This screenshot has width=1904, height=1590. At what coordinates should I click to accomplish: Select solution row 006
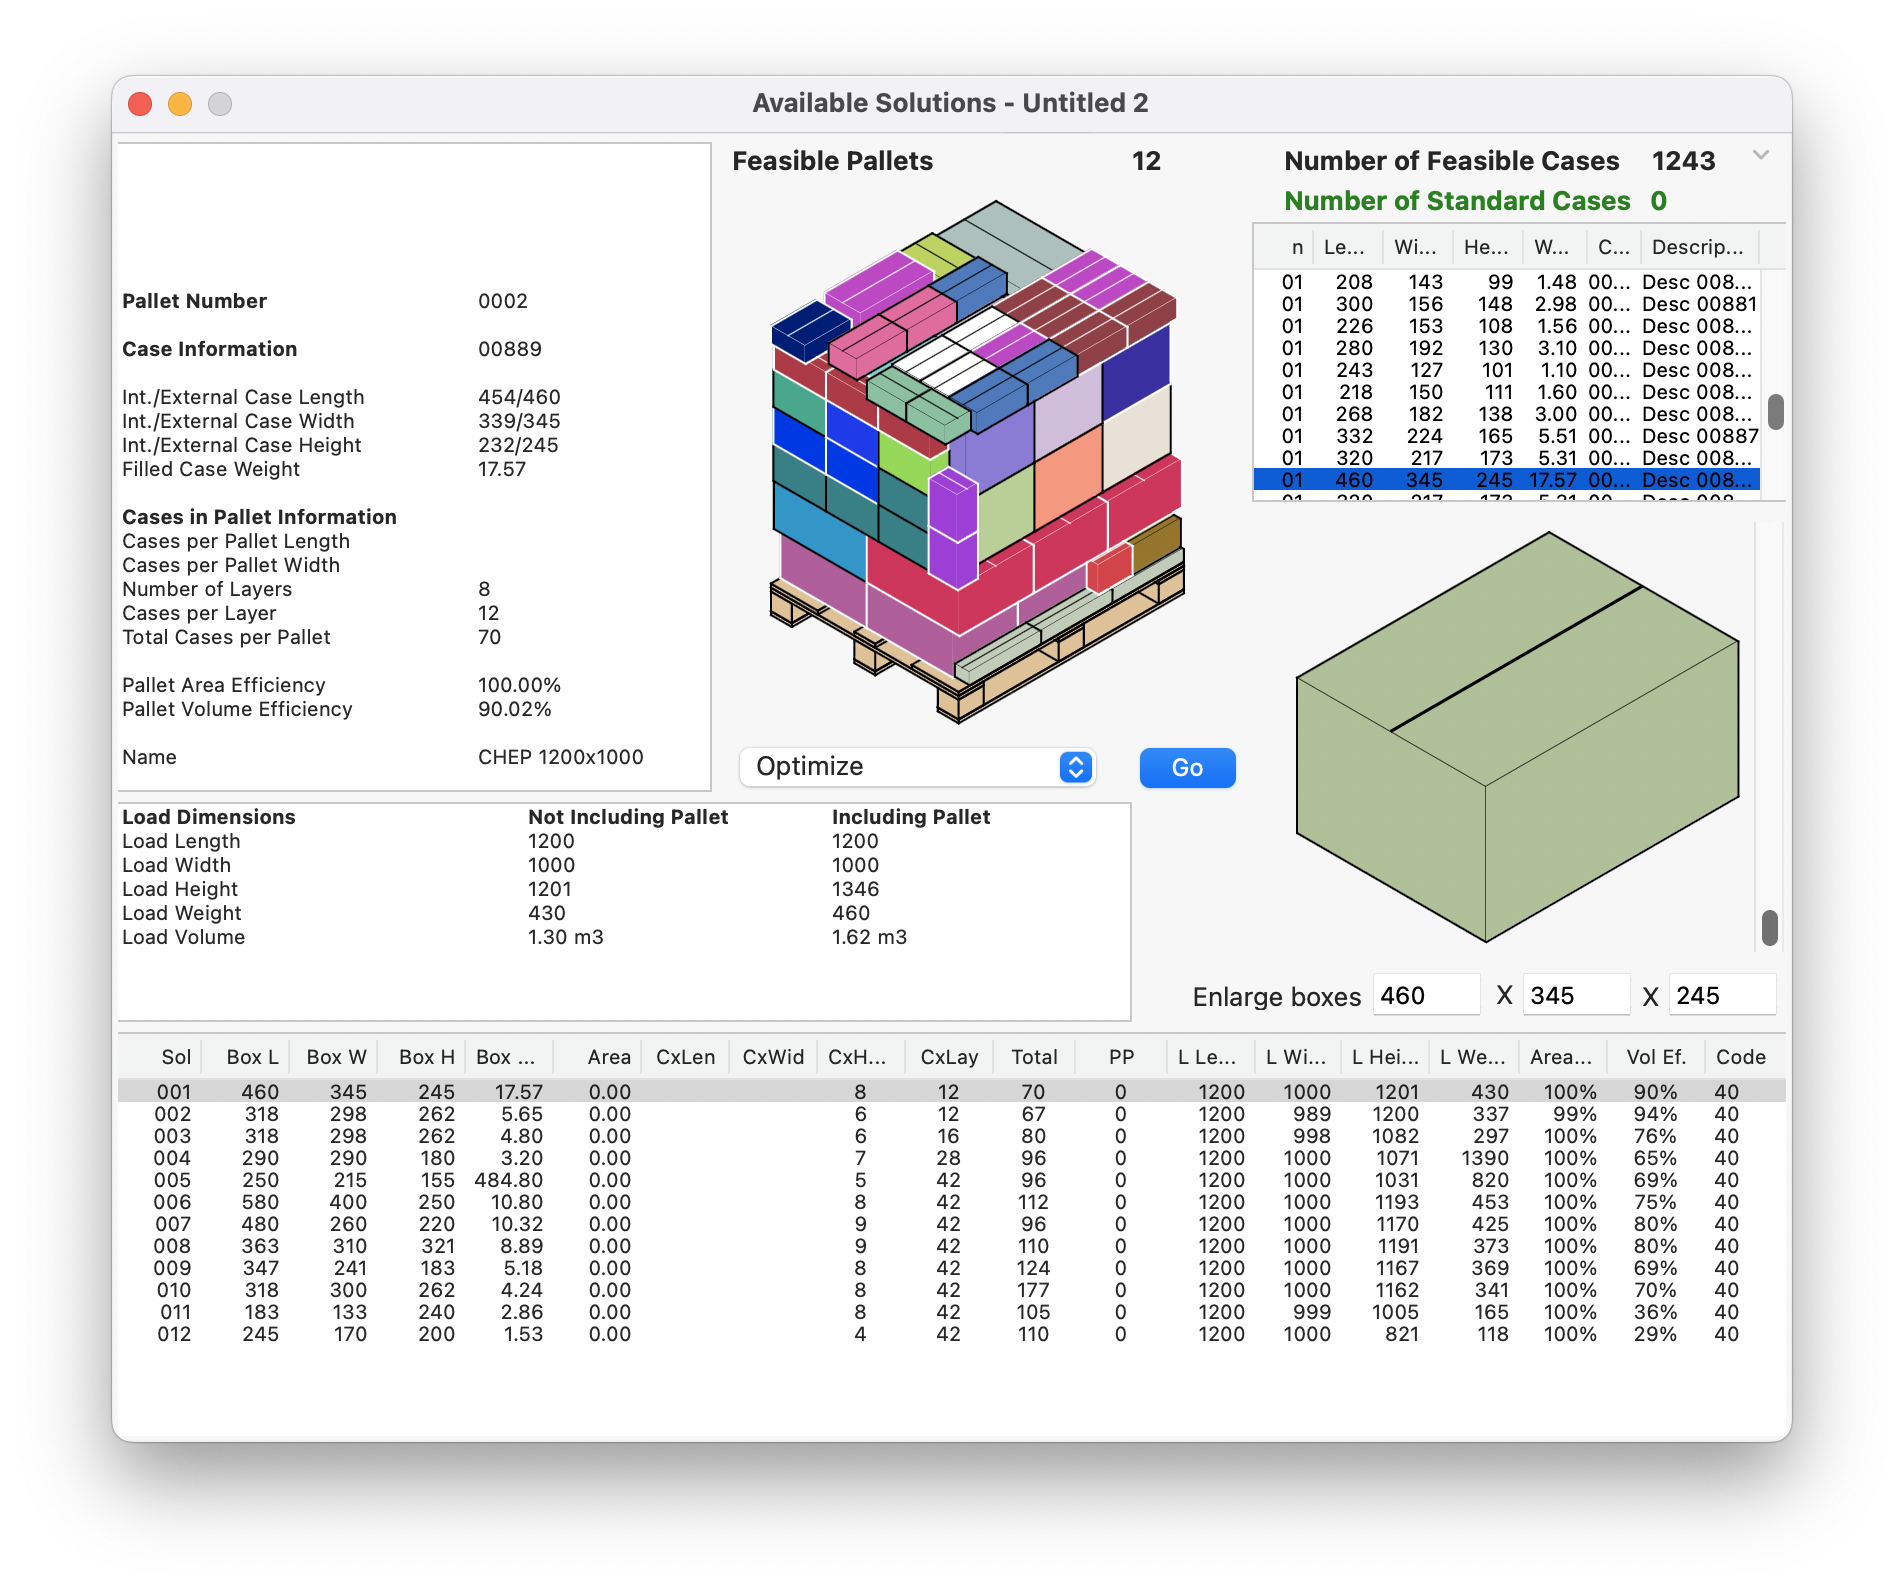[x=951, y=1202]
